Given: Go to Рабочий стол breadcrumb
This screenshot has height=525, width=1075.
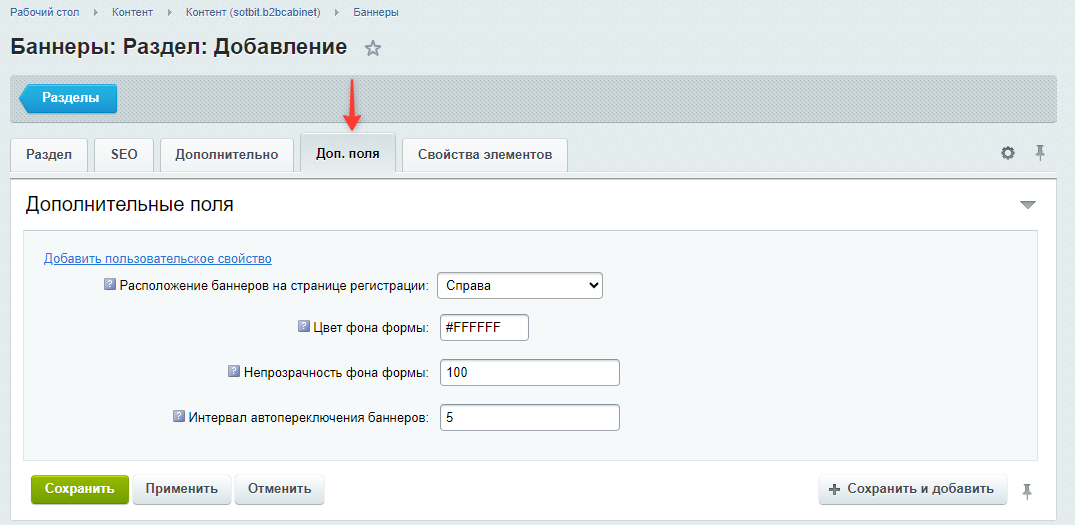Looking at the screenshot, I should click(x=45, y=12).
